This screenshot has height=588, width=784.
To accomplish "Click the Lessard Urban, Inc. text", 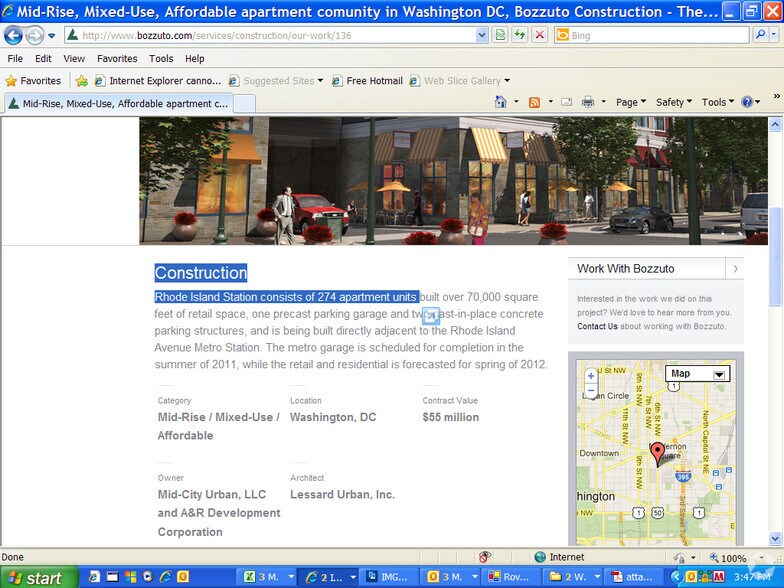I will [x=342, y=494].
